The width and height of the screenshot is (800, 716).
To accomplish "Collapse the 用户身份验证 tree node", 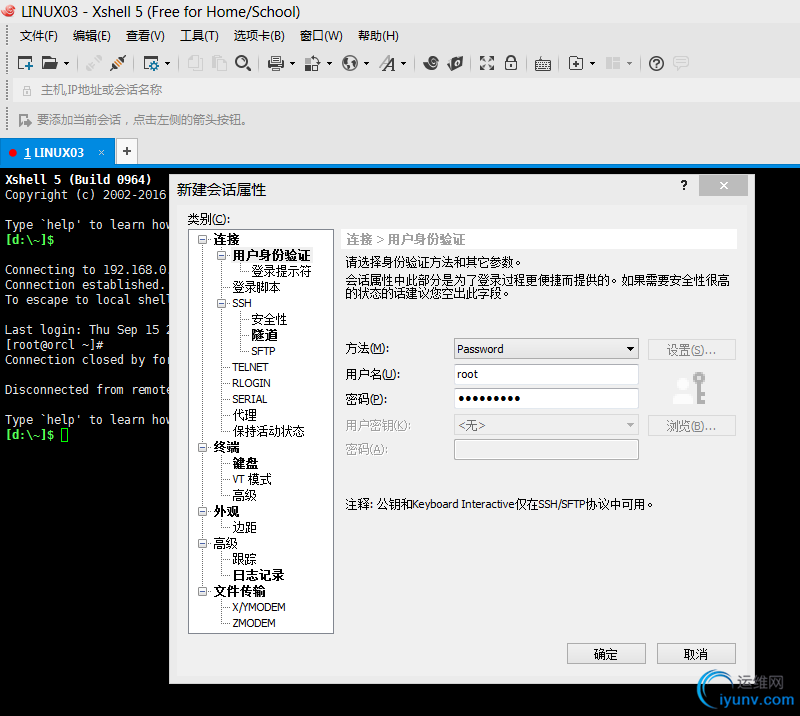I will 221,255.
